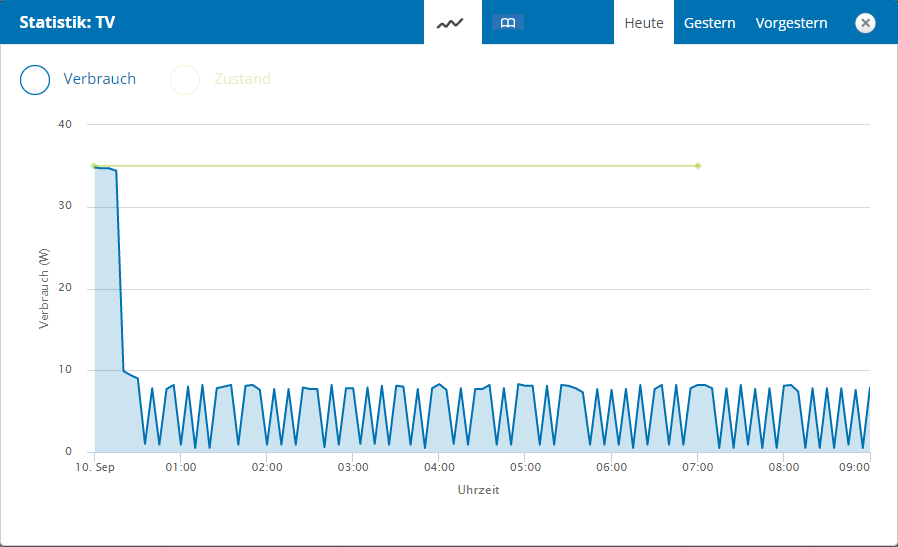Click the Zustand line end marker at 07:00
898x547 pixels.
point(698,166)
